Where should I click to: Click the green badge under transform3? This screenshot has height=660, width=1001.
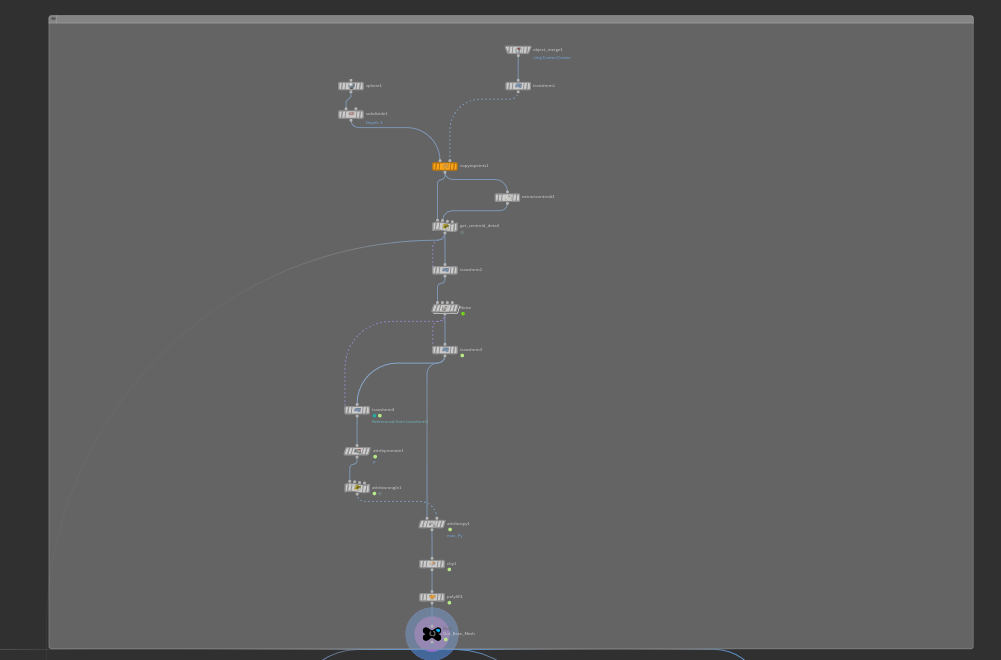(x=462, y=356)
